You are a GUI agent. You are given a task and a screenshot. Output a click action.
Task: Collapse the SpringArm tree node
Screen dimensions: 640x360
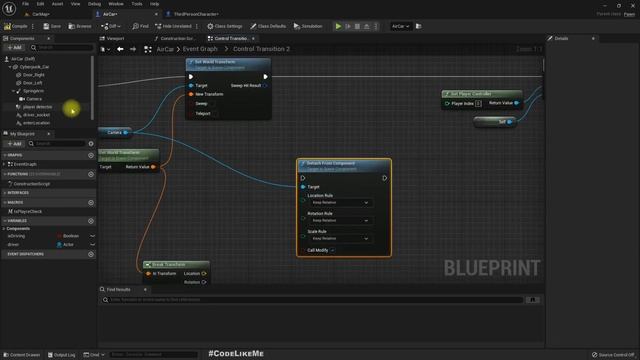13,91
